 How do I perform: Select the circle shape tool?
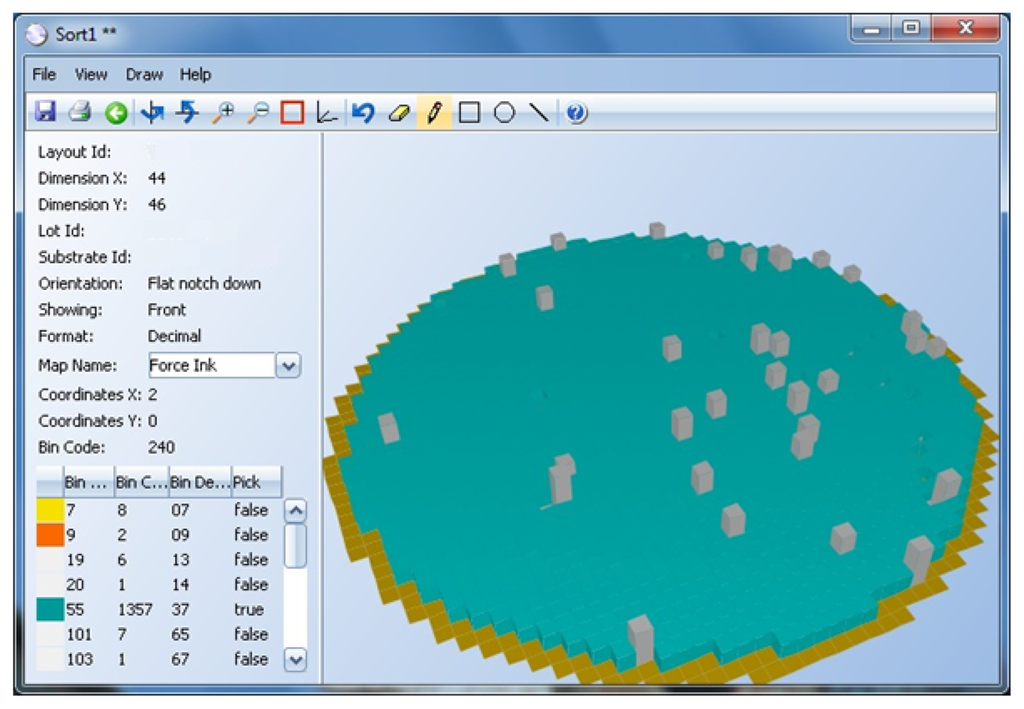coord(504,113)
